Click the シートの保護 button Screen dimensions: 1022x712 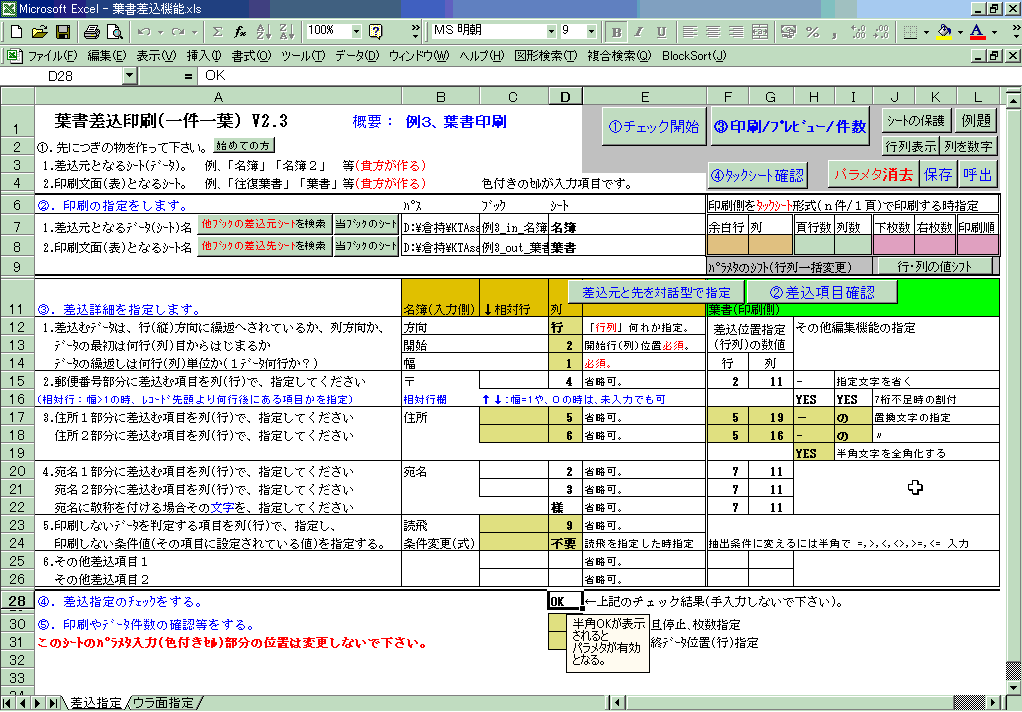pos(915,121)
